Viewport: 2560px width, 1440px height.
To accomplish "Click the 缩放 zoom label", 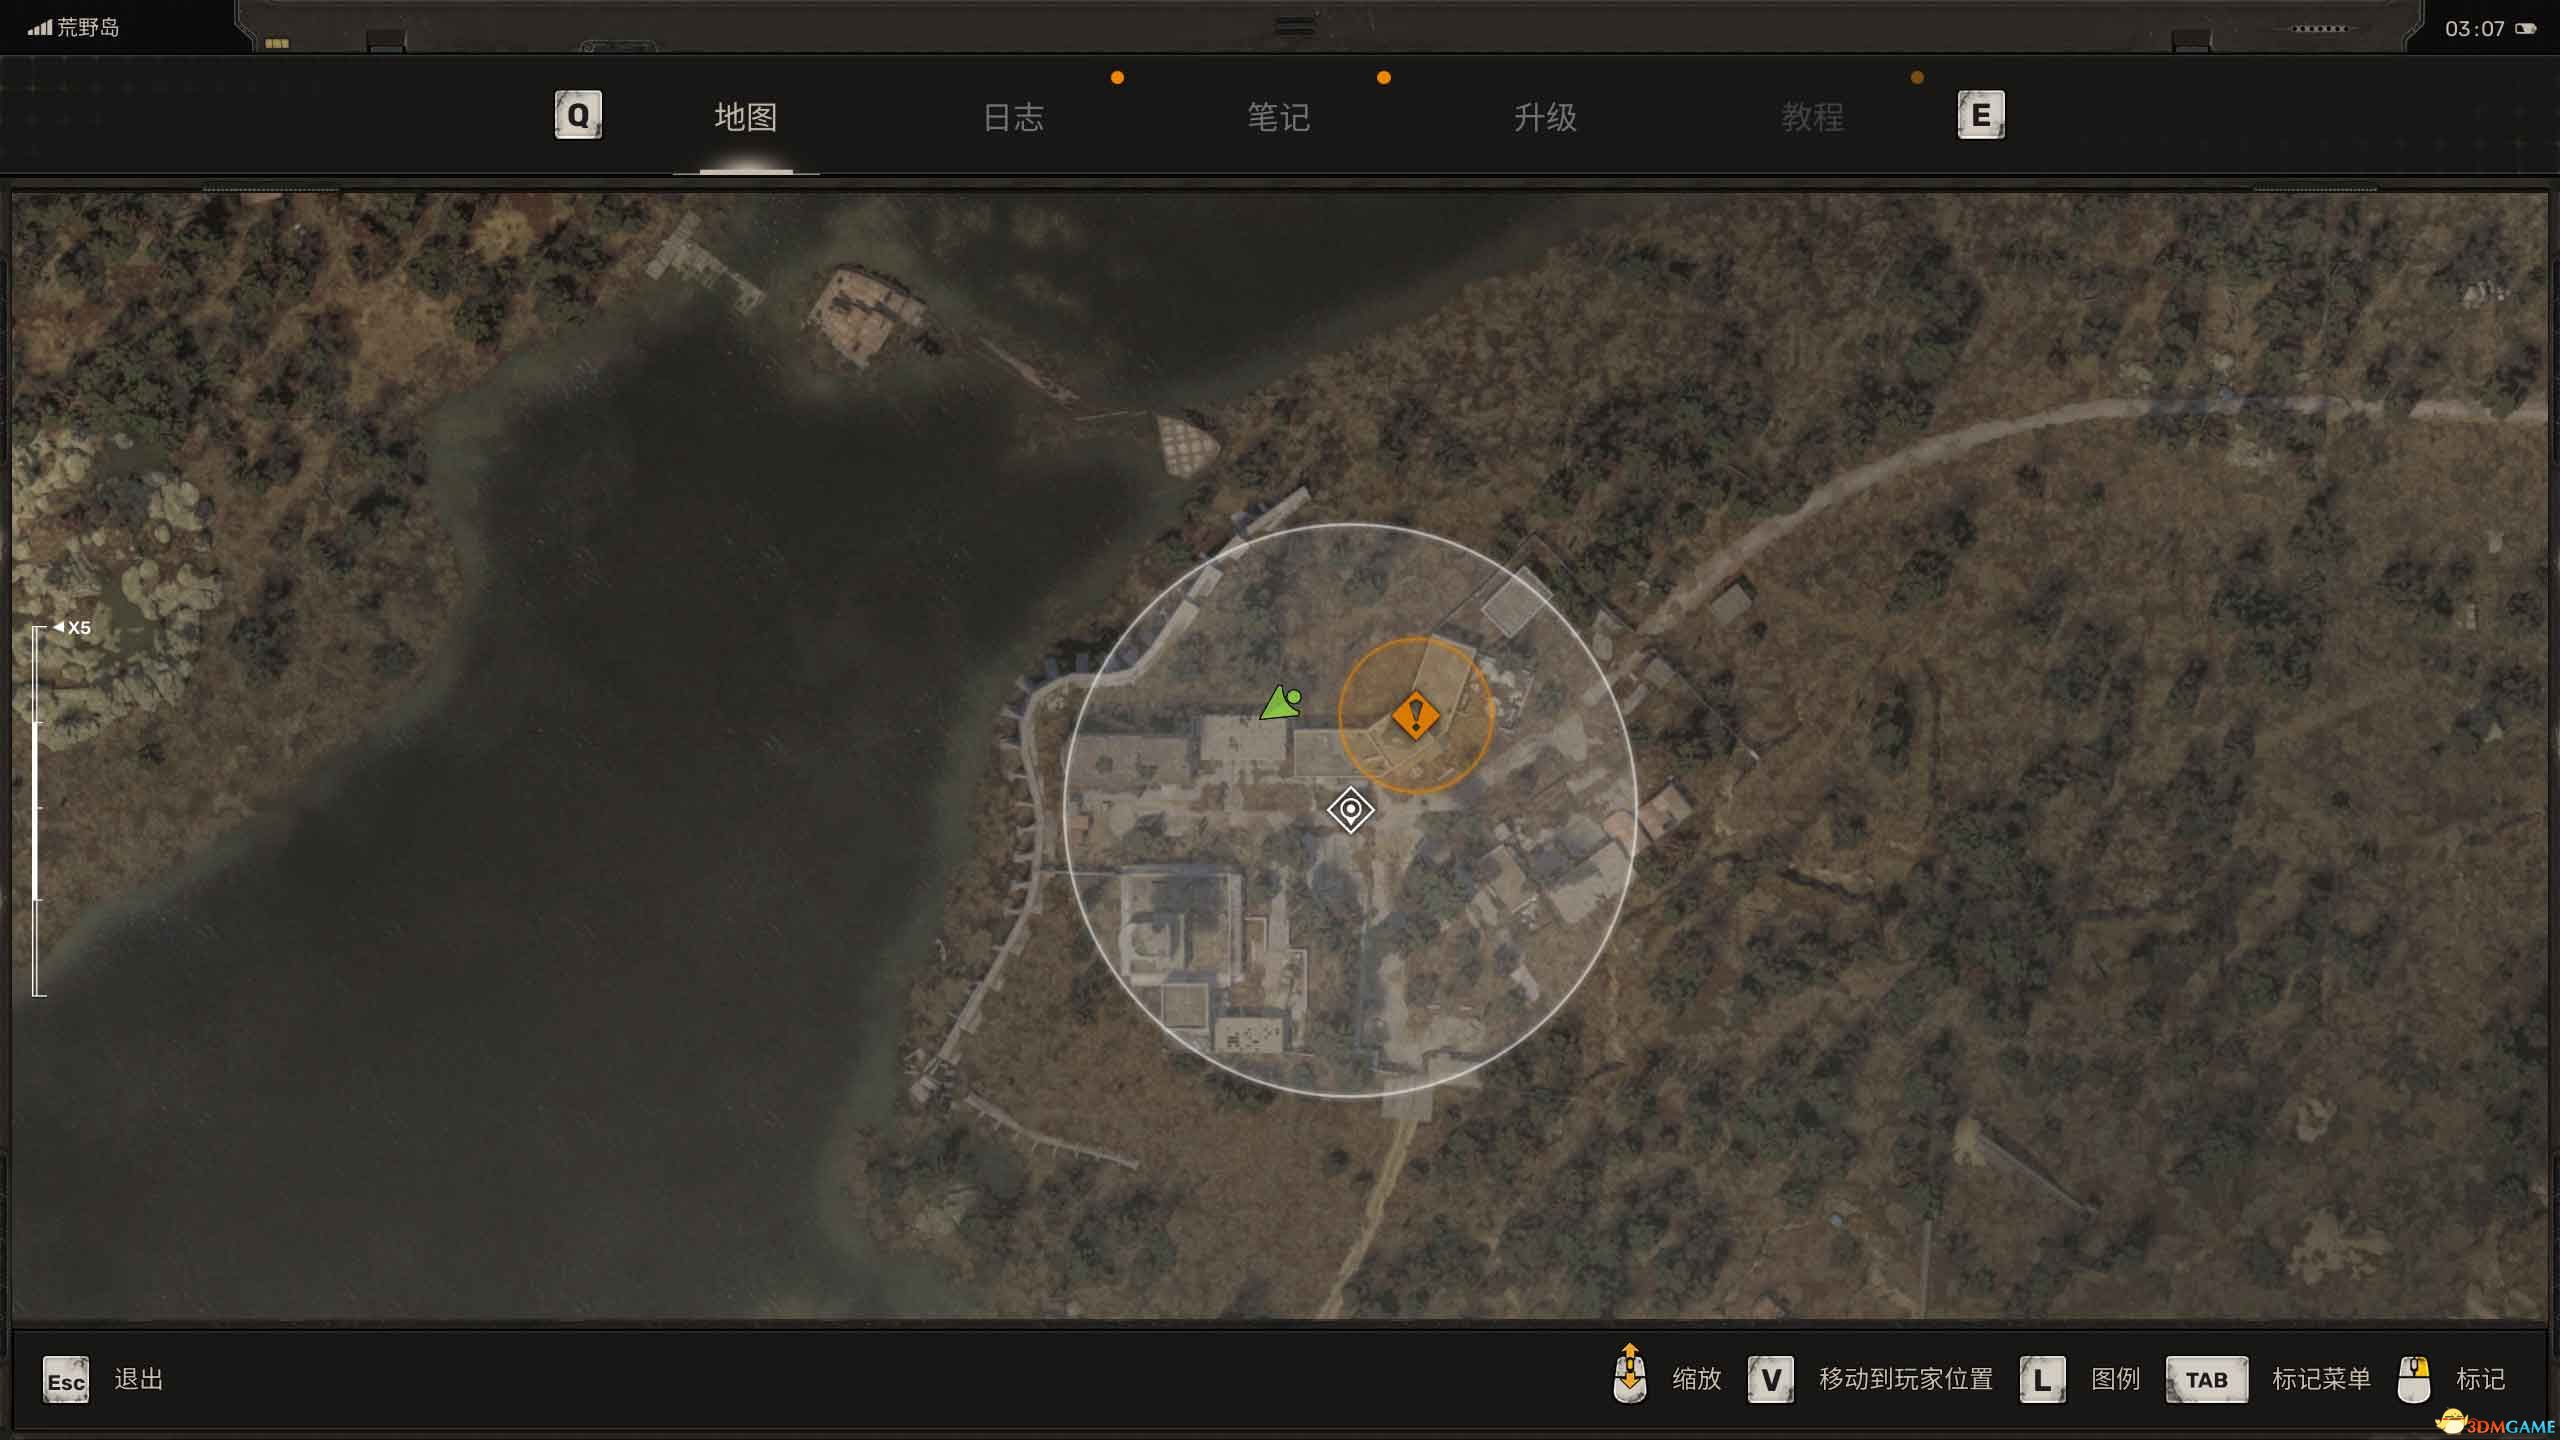I will pos(1697,1379).
